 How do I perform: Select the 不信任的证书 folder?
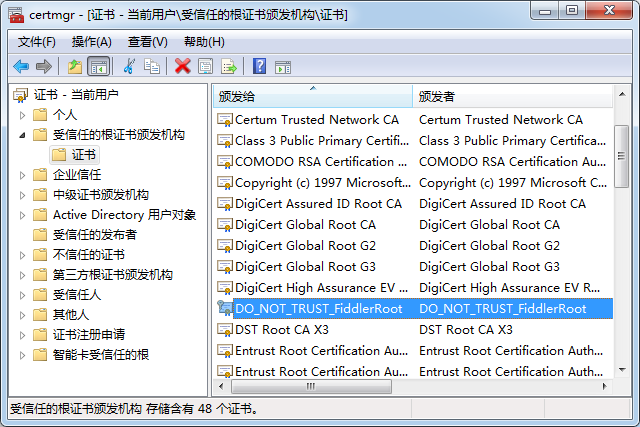88,255
